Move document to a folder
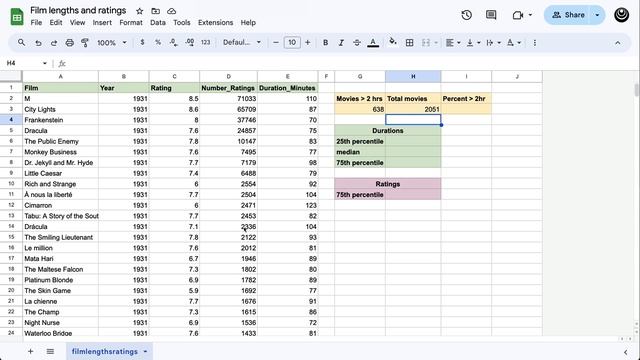The height and width of the screenshot is (360, 640). click(x=156, y=11)
